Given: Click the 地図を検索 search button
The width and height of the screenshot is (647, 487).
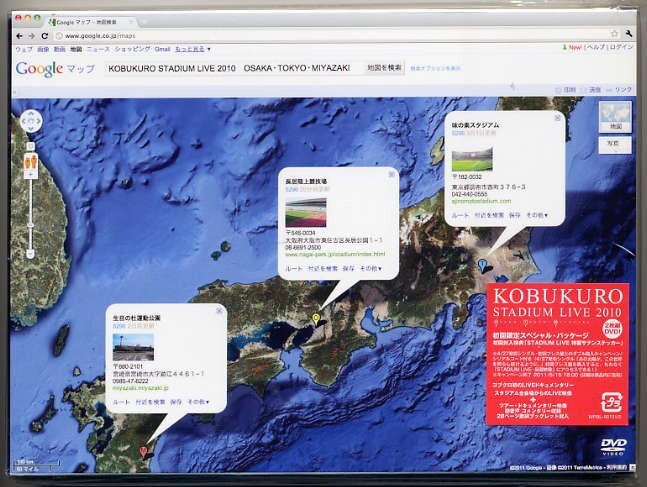Looking at the screenshot, I should pyautogui.click(x=384, y=68).
